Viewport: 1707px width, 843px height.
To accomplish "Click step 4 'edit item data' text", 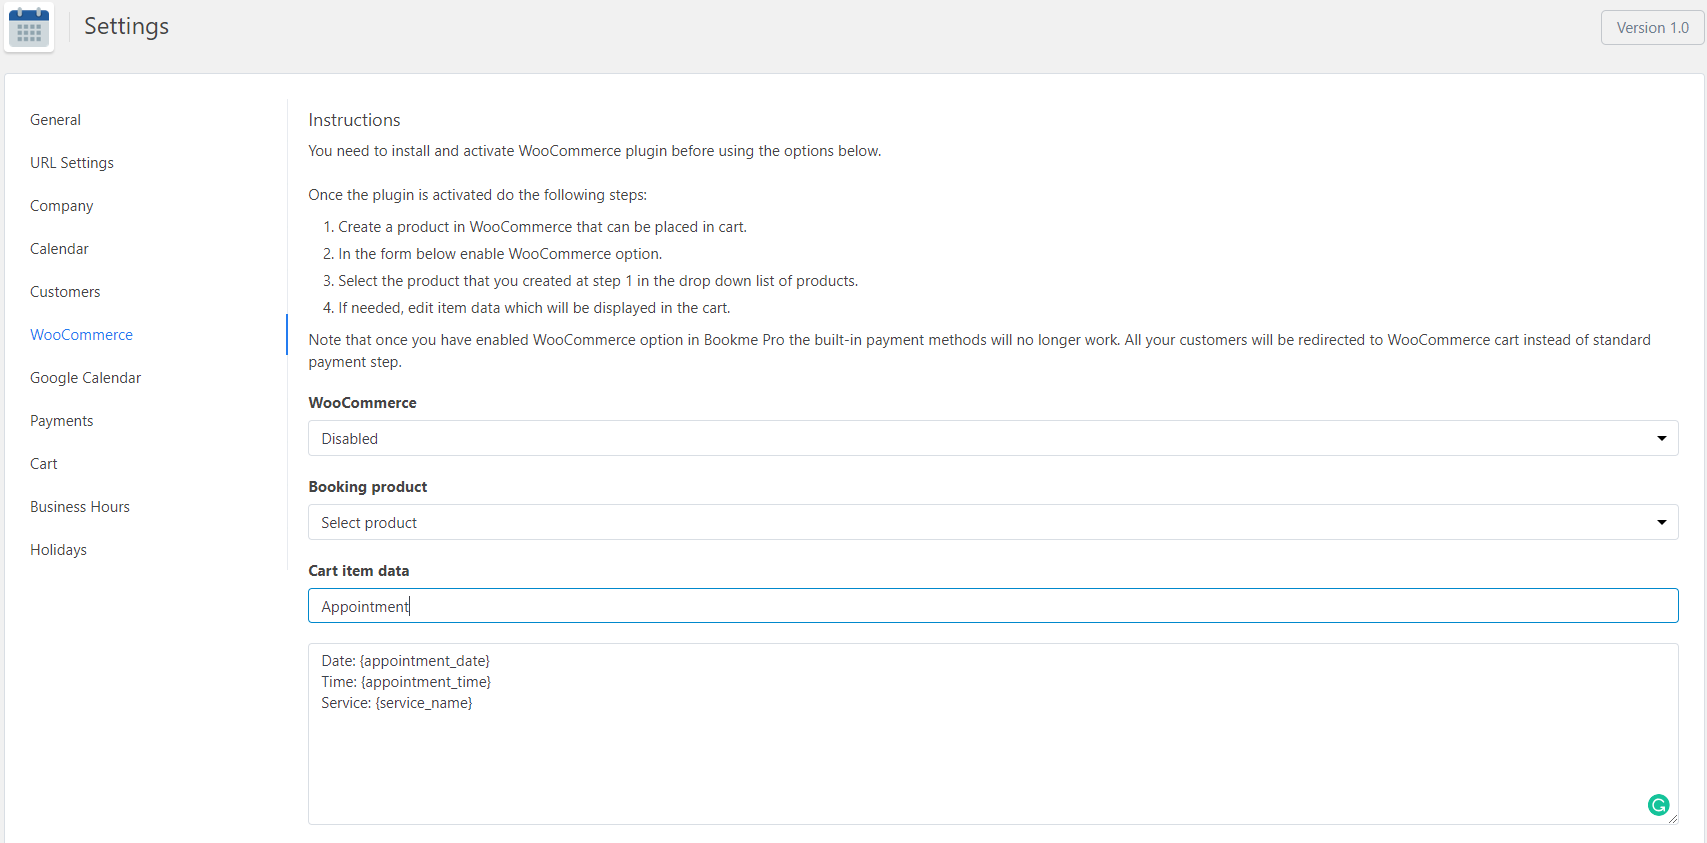I will tap(534, 308).
